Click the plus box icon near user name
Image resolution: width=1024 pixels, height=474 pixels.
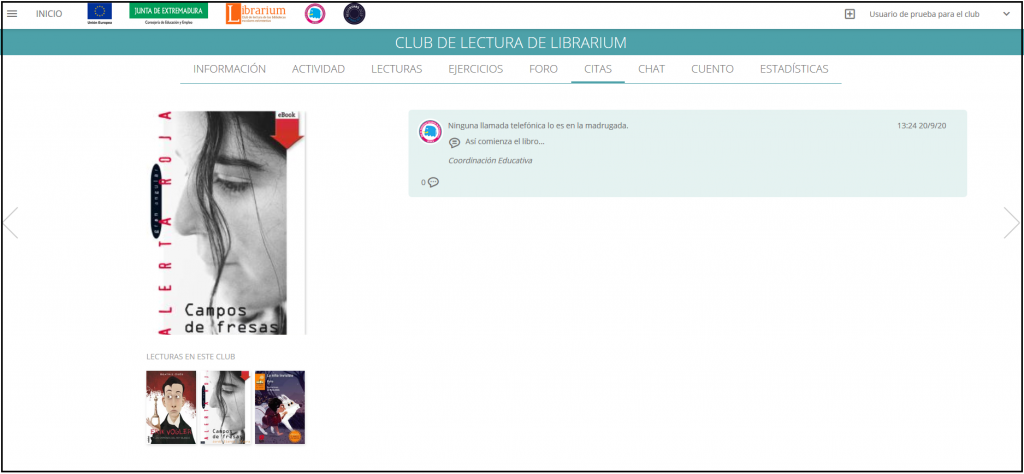pos(850,14)
